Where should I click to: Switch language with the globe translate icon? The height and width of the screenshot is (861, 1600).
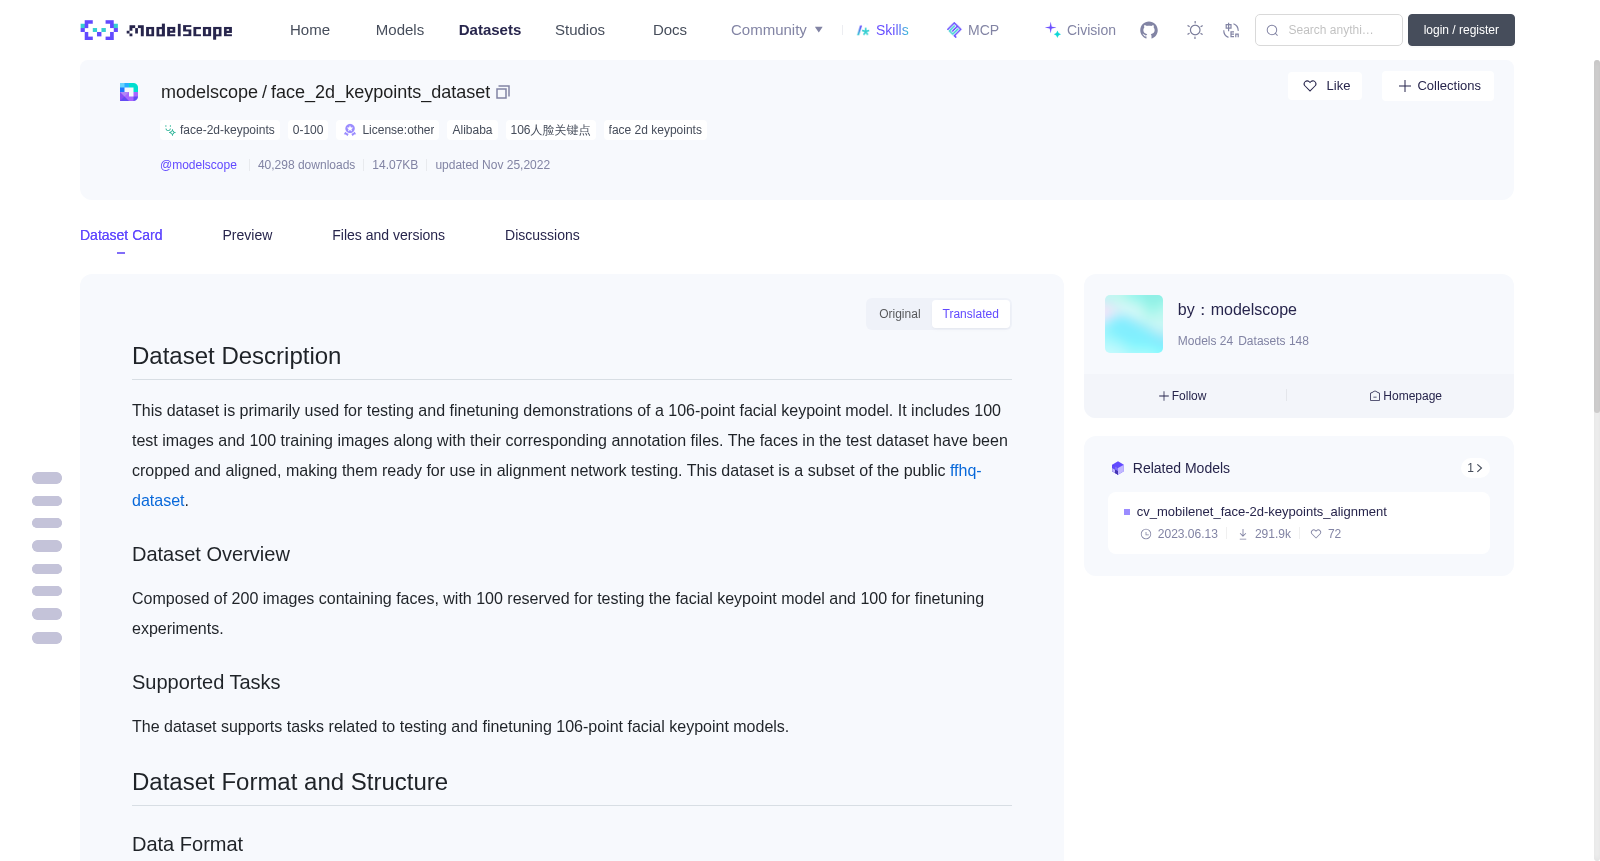[x=1231, y=30]
